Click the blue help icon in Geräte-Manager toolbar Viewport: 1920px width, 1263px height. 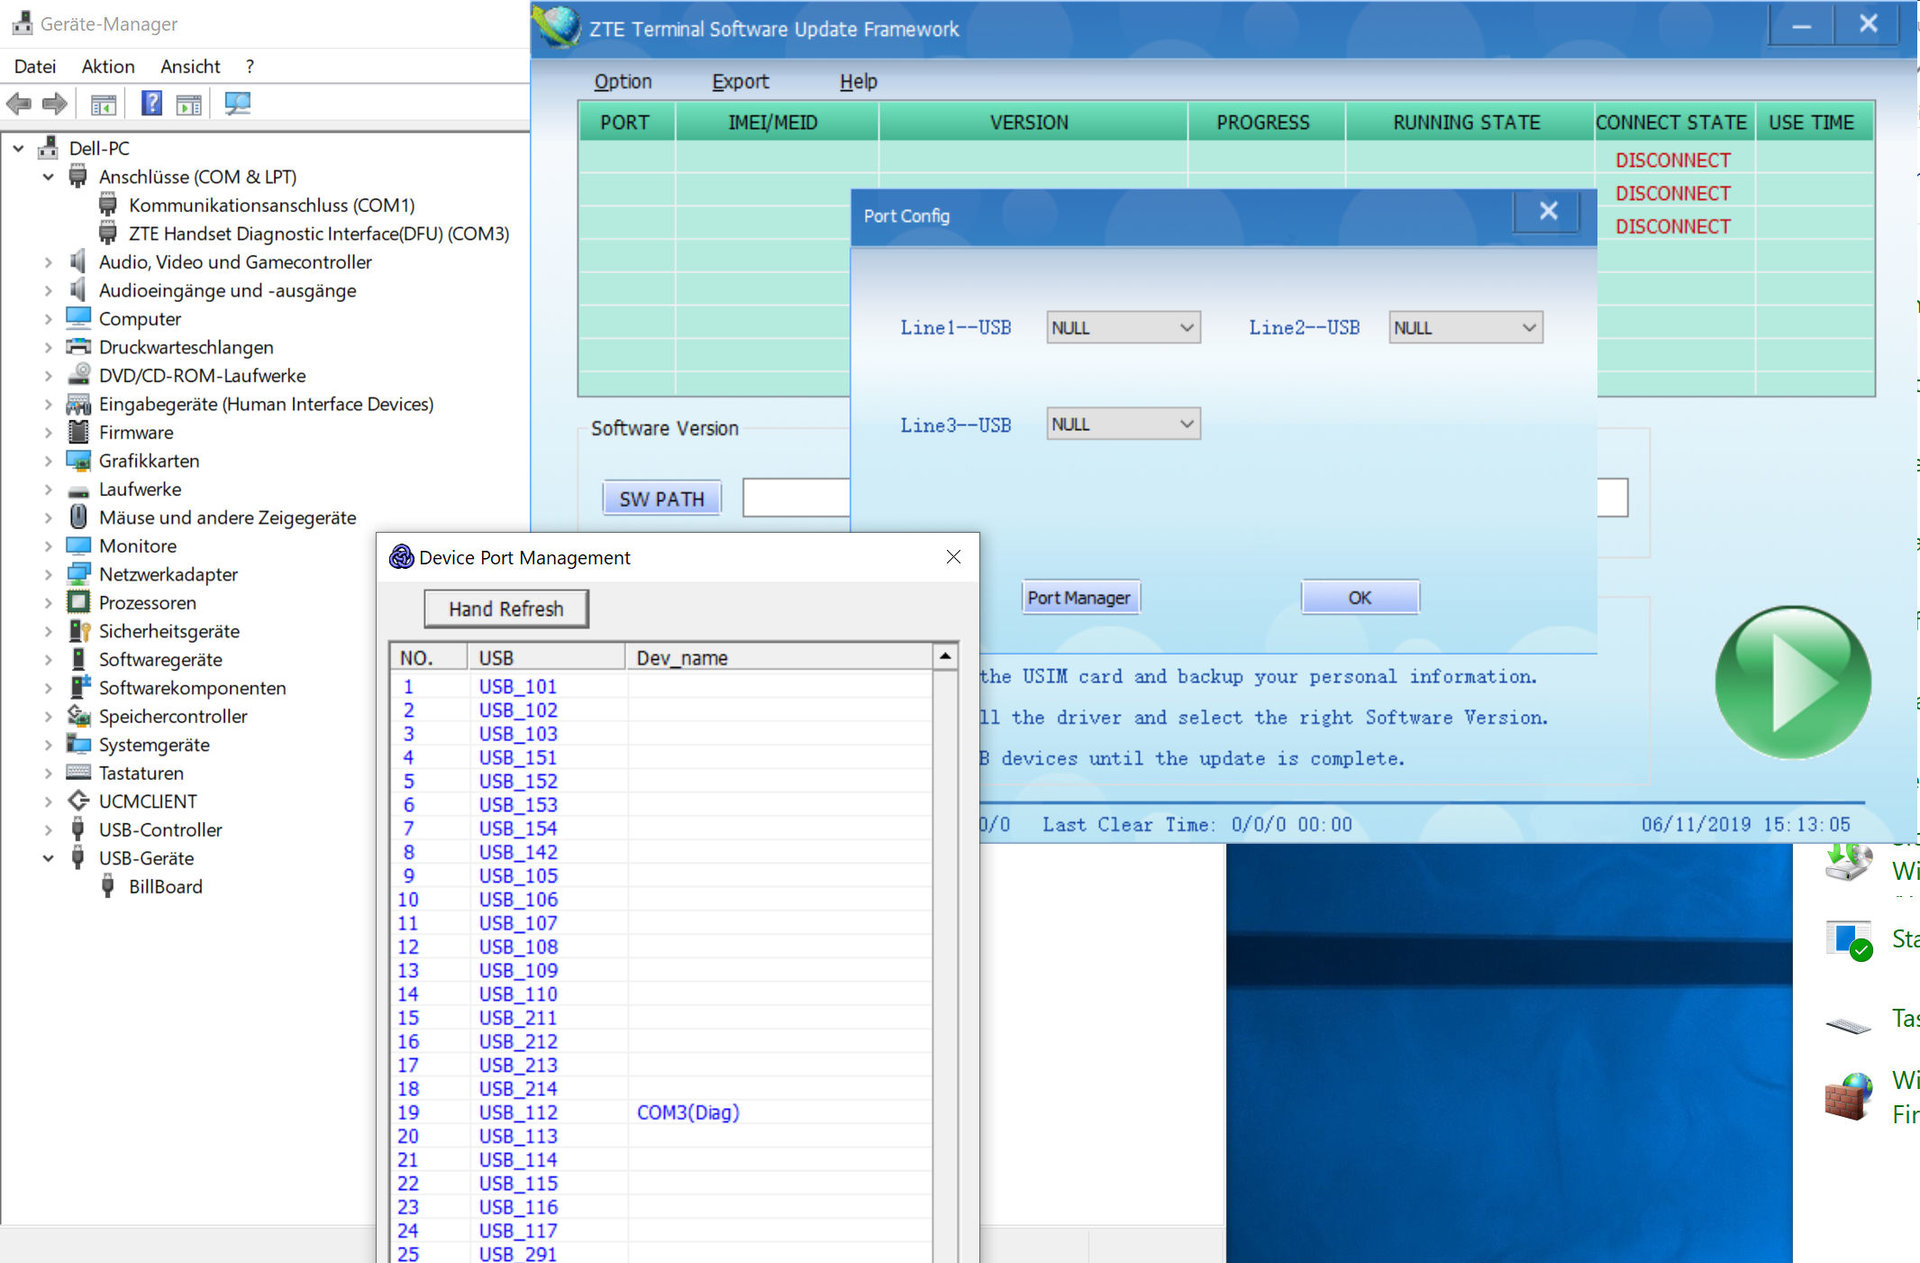(152, 103)
